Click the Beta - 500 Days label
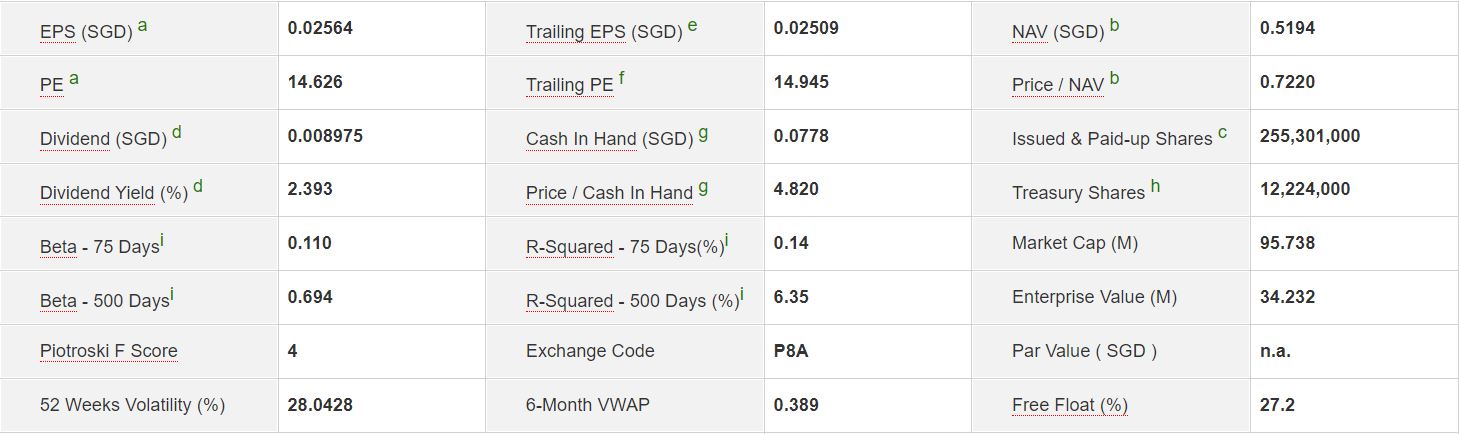Viewport: 1459px width, 434px height. tap(104, 300)
